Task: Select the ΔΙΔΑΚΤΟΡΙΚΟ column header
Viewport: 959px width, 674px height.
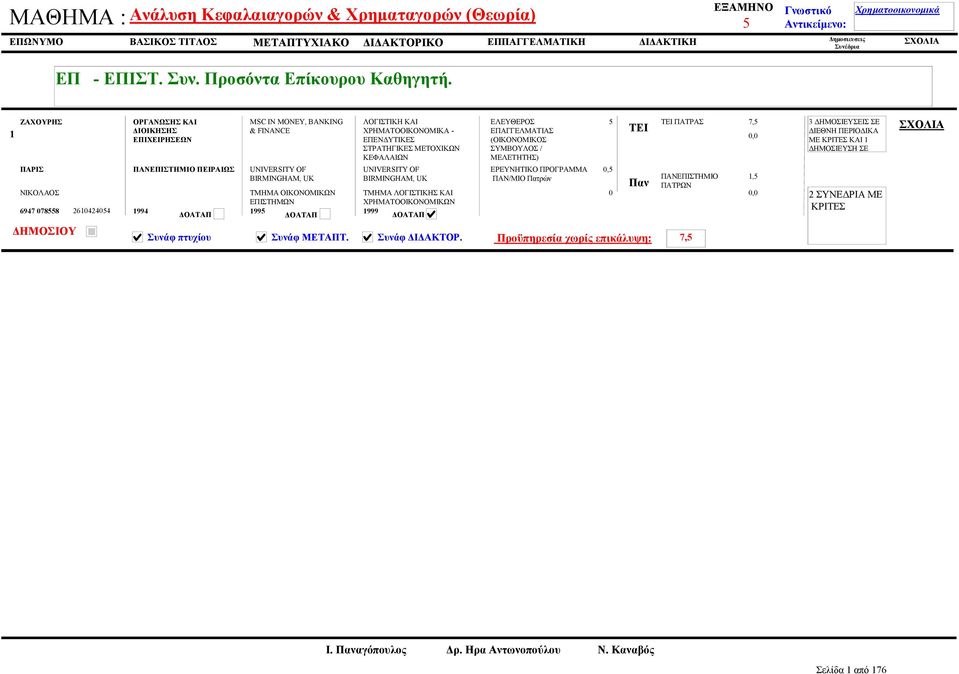Action: (403, 43)
